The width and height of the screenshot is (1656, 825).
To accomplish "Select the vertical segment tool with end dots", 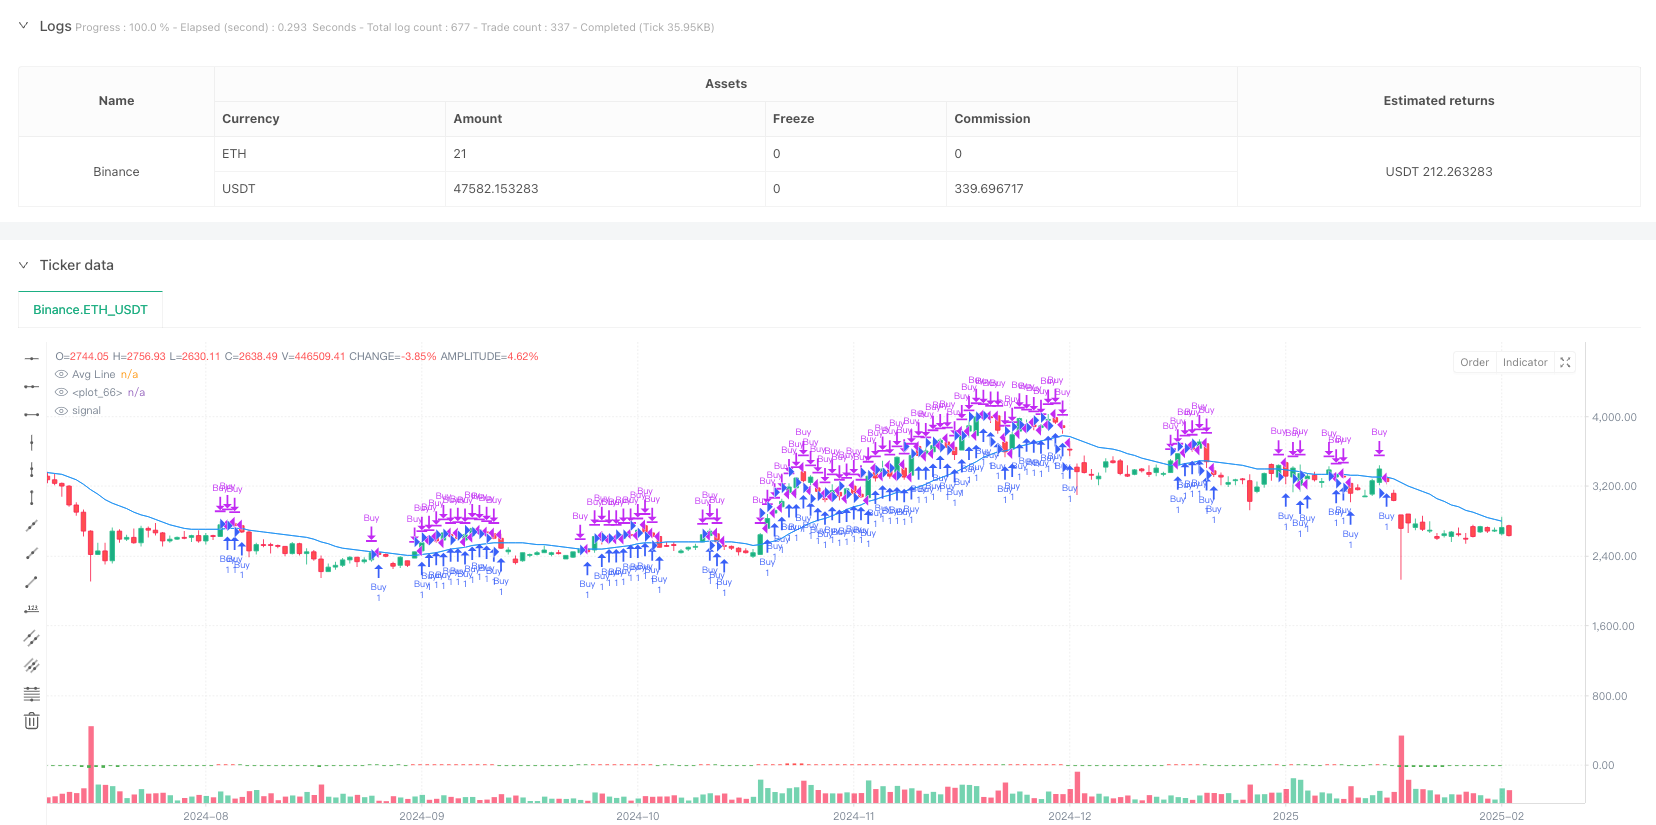I will [32, 498].
